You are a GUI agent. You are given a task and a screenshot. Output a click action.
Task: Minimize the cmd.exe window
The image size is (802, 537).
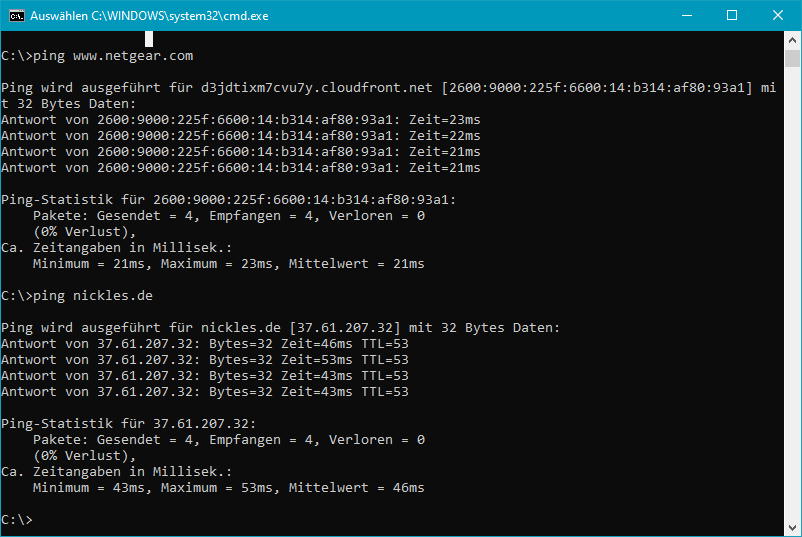[687, 15]
